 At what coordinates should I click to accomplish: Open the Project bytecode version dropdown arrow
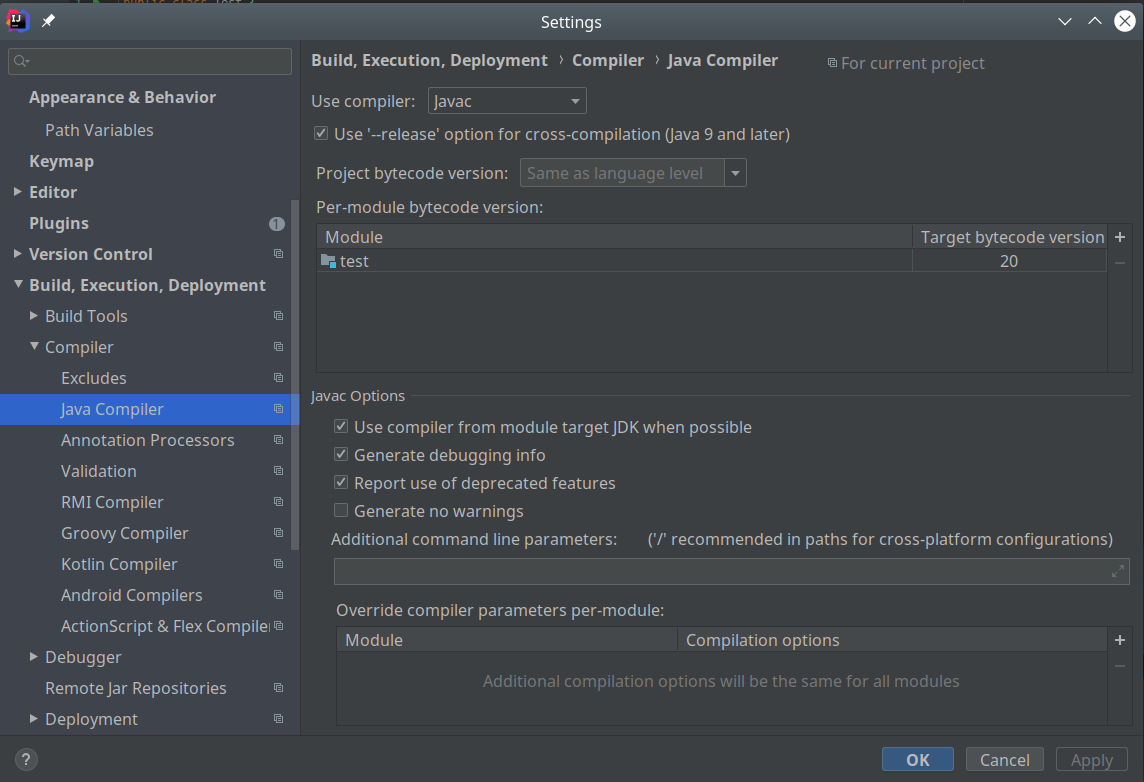(735, 173)
